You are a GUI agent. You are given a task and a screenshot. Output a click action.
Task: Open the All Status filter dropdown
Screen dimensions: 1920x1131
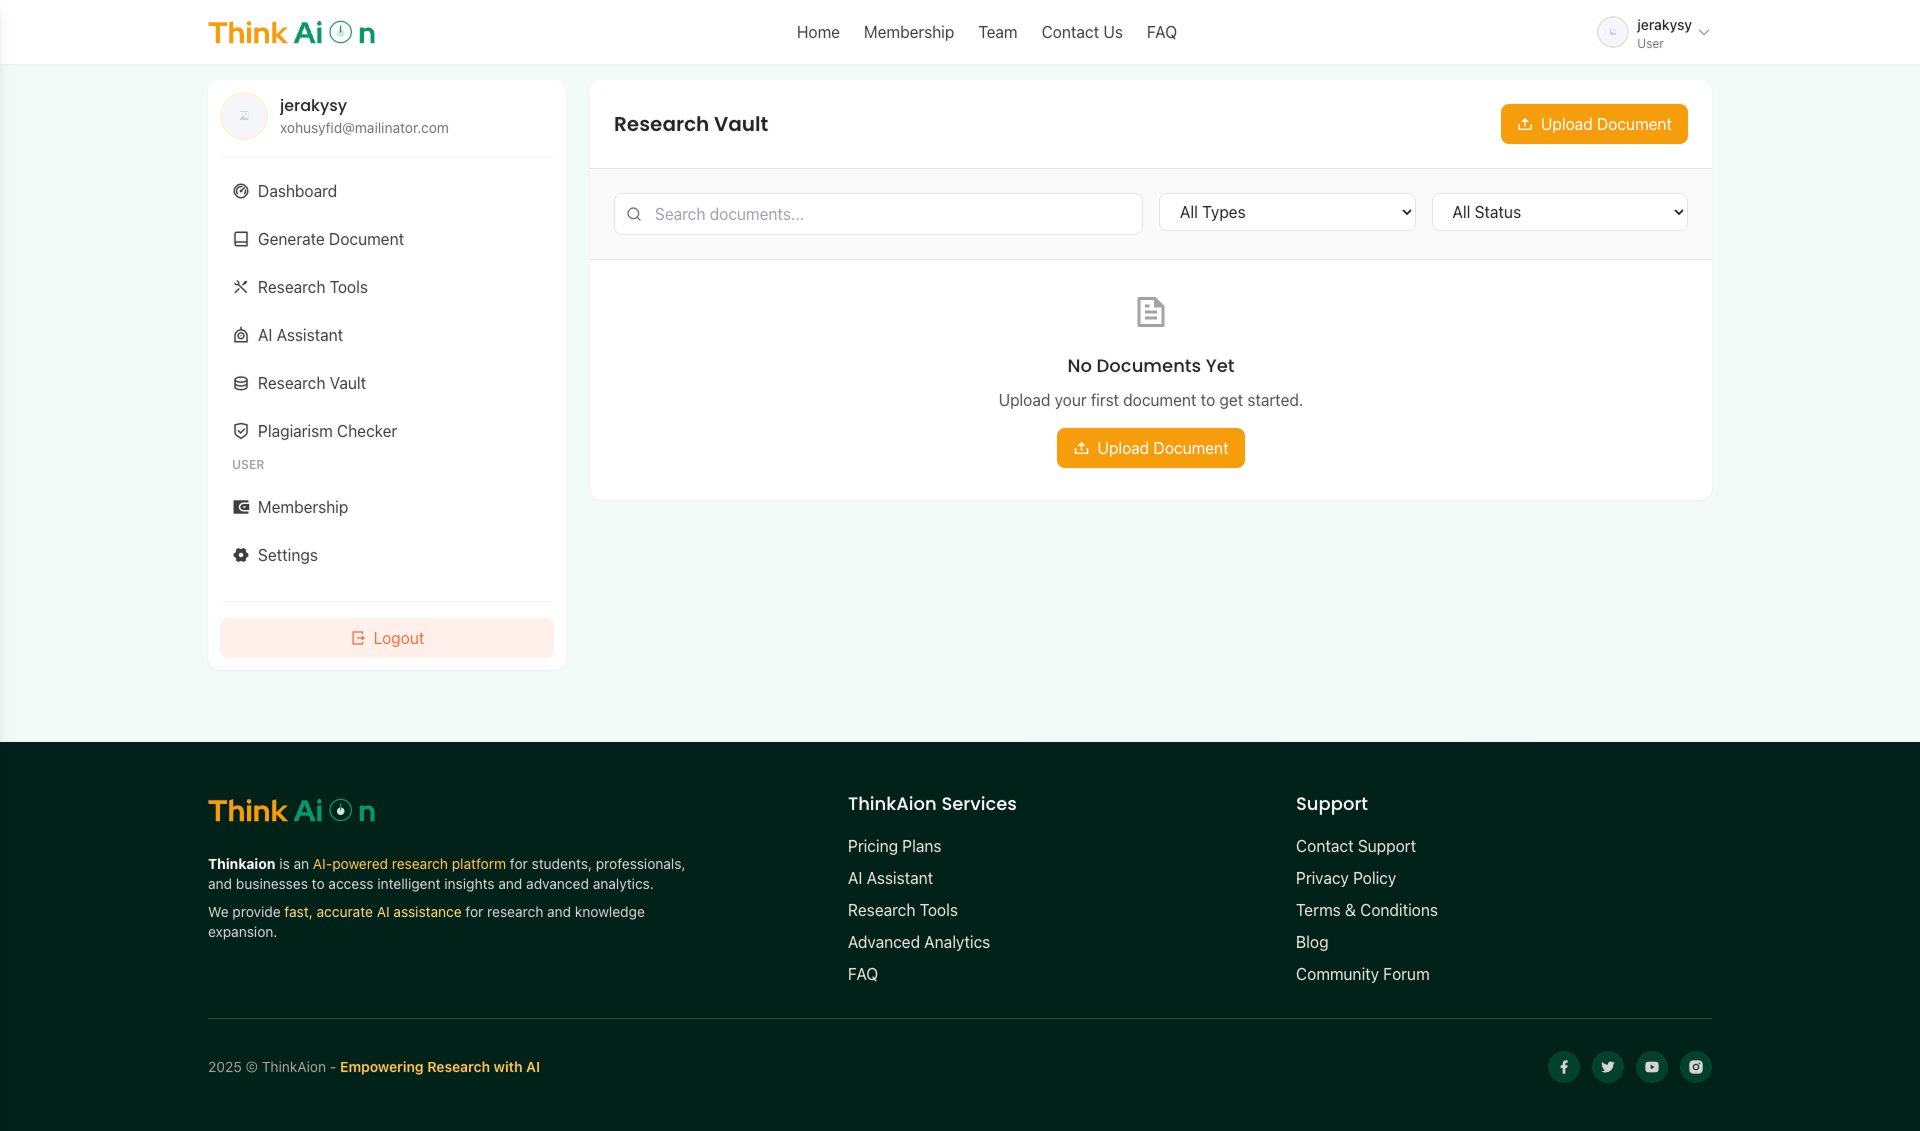click(1559, 212)
